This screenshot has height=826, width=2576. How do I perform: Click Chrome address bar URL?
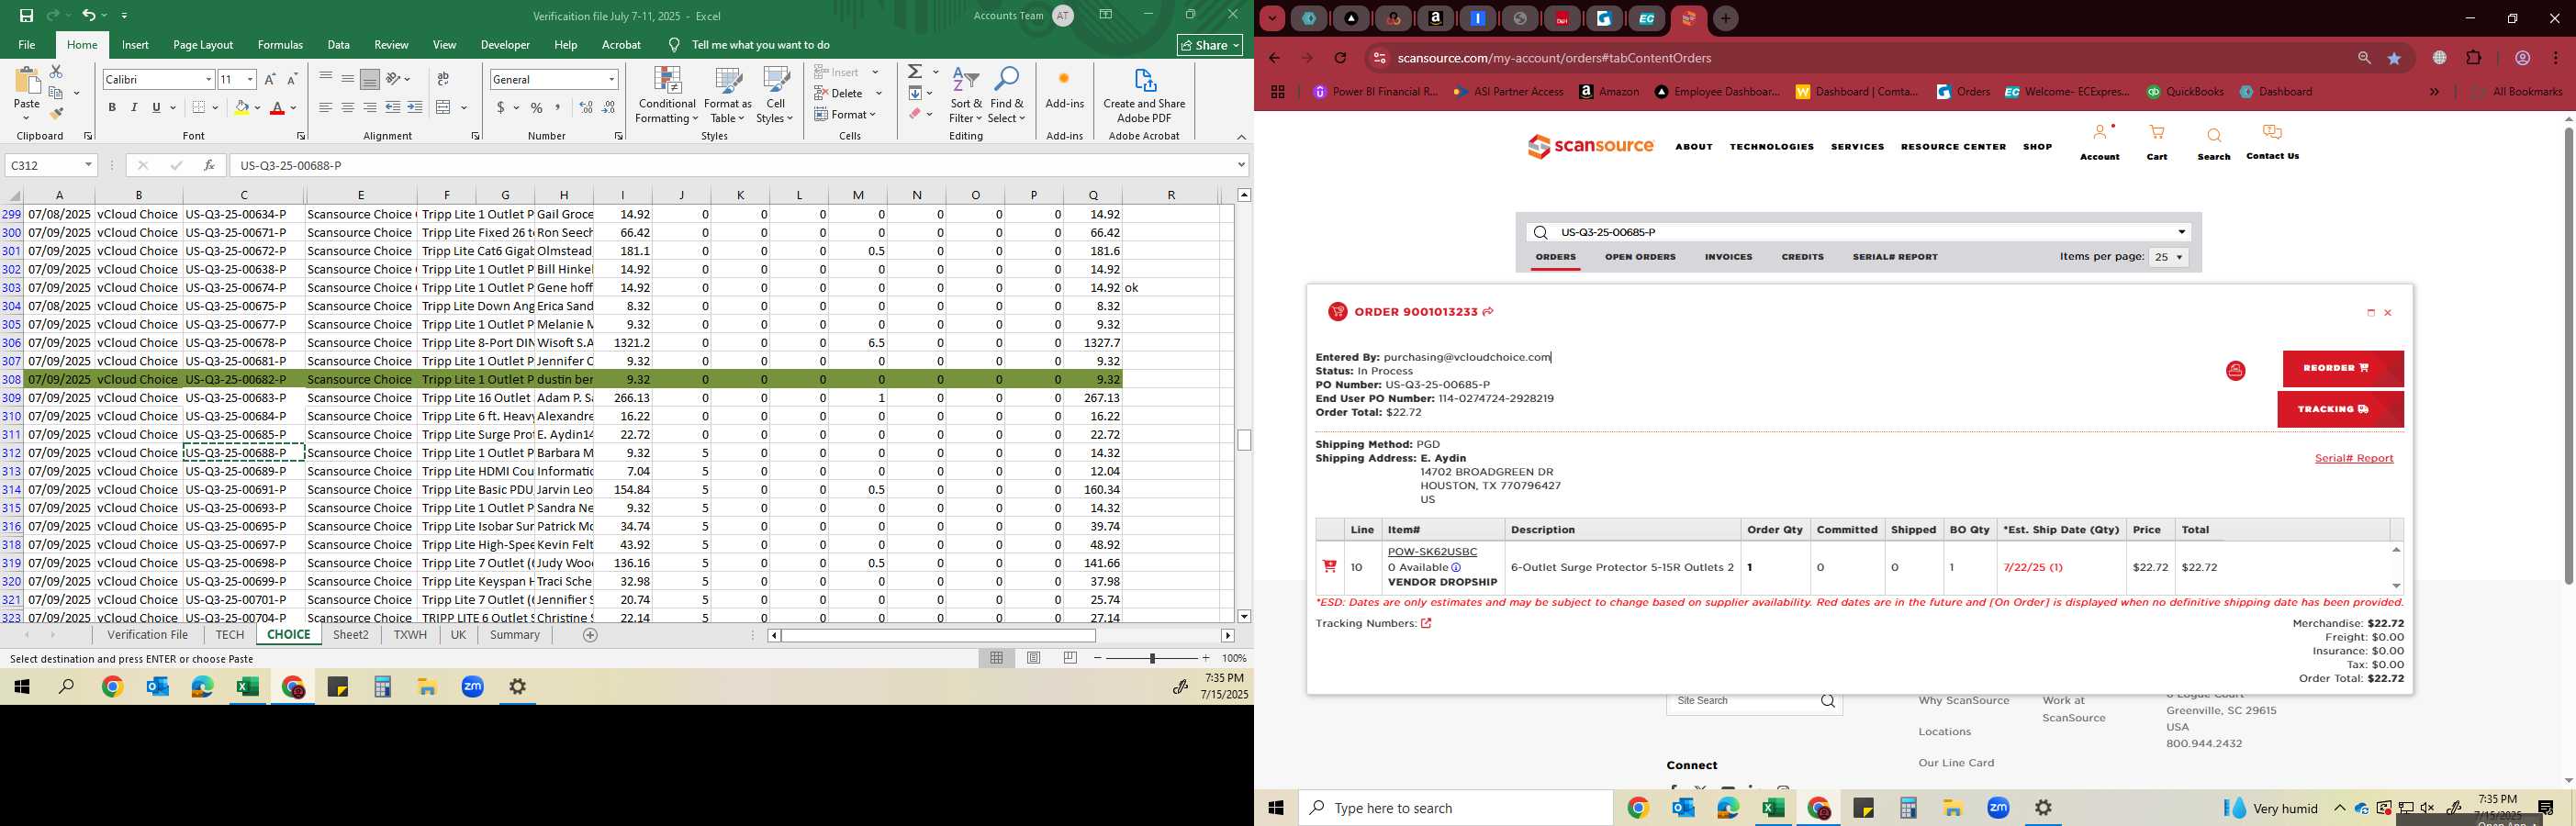1554,58
